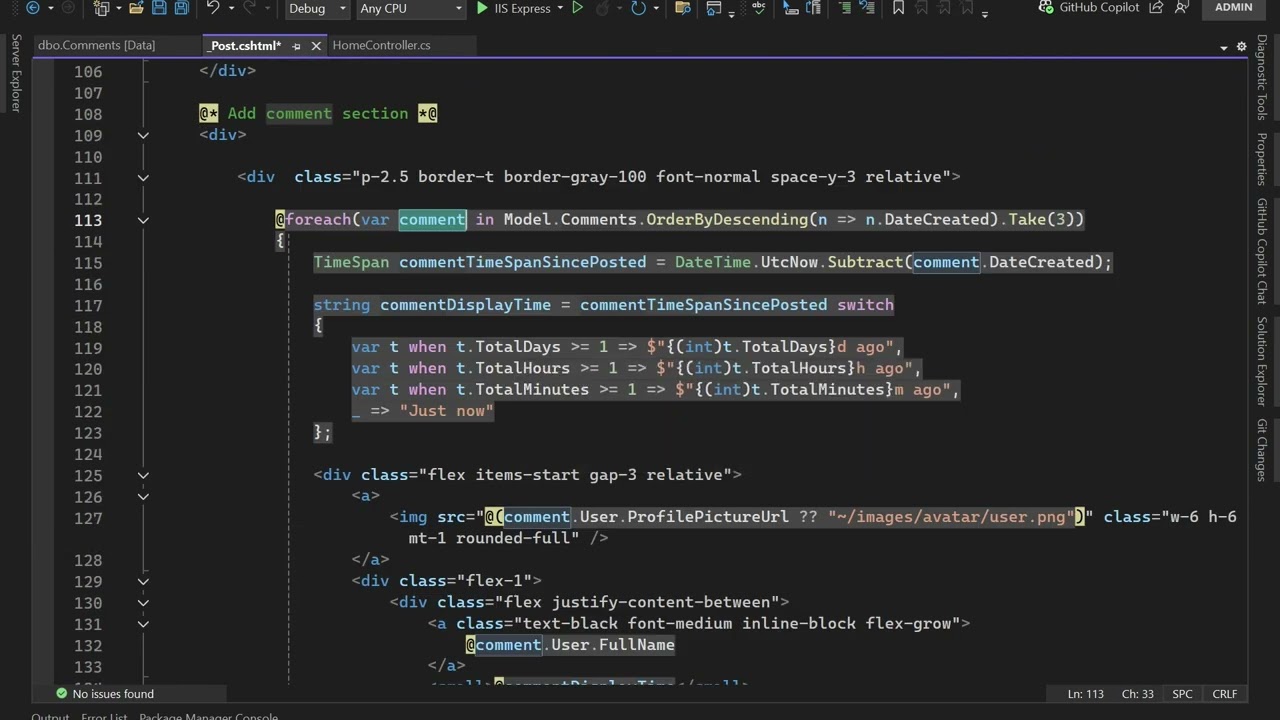Image resolution: width=1280 pixels, height=720 pixels.
Task: Collapse the justify-content-between div at line 130
Action: tap(143, 603)
